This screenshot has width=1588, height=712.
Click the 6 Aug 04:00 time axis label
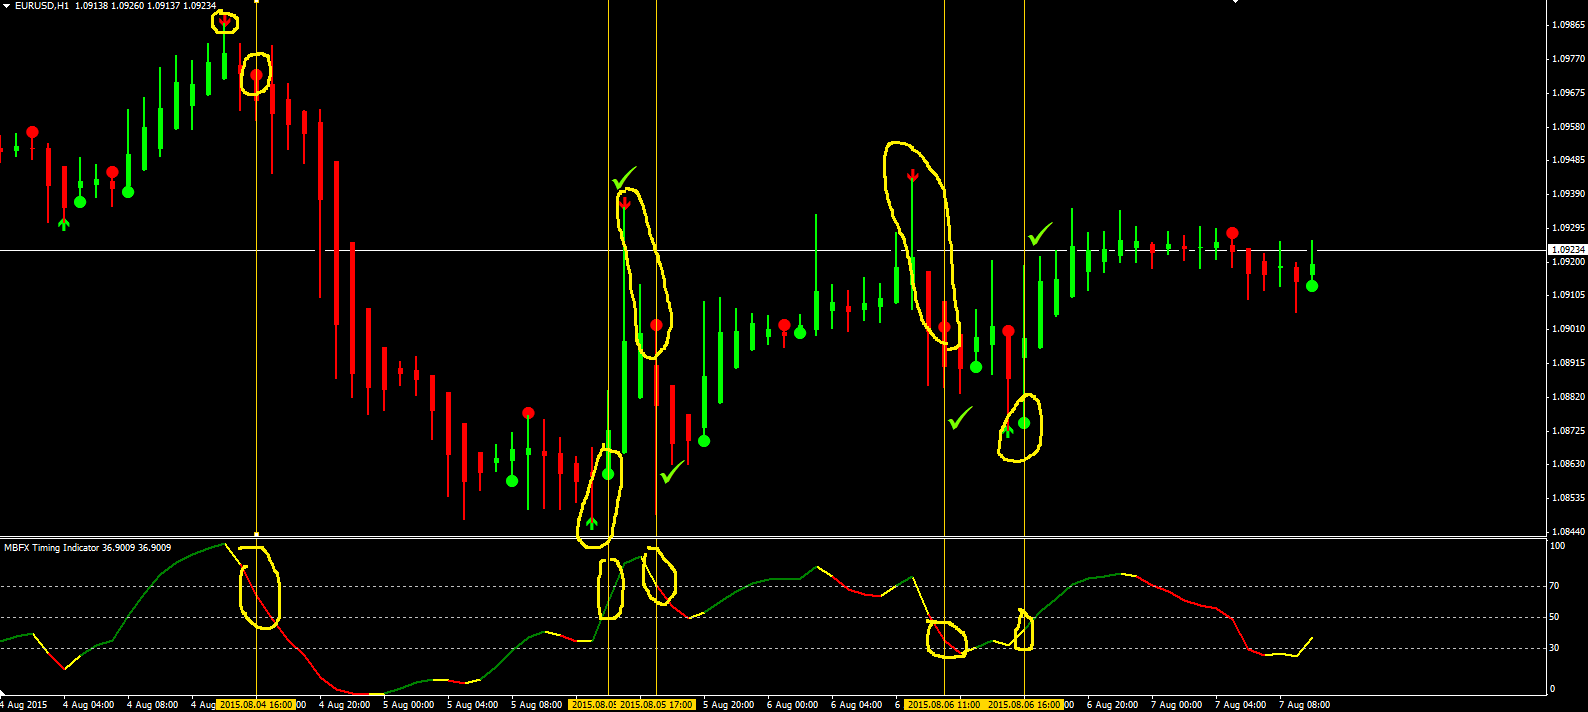[856, 705]
